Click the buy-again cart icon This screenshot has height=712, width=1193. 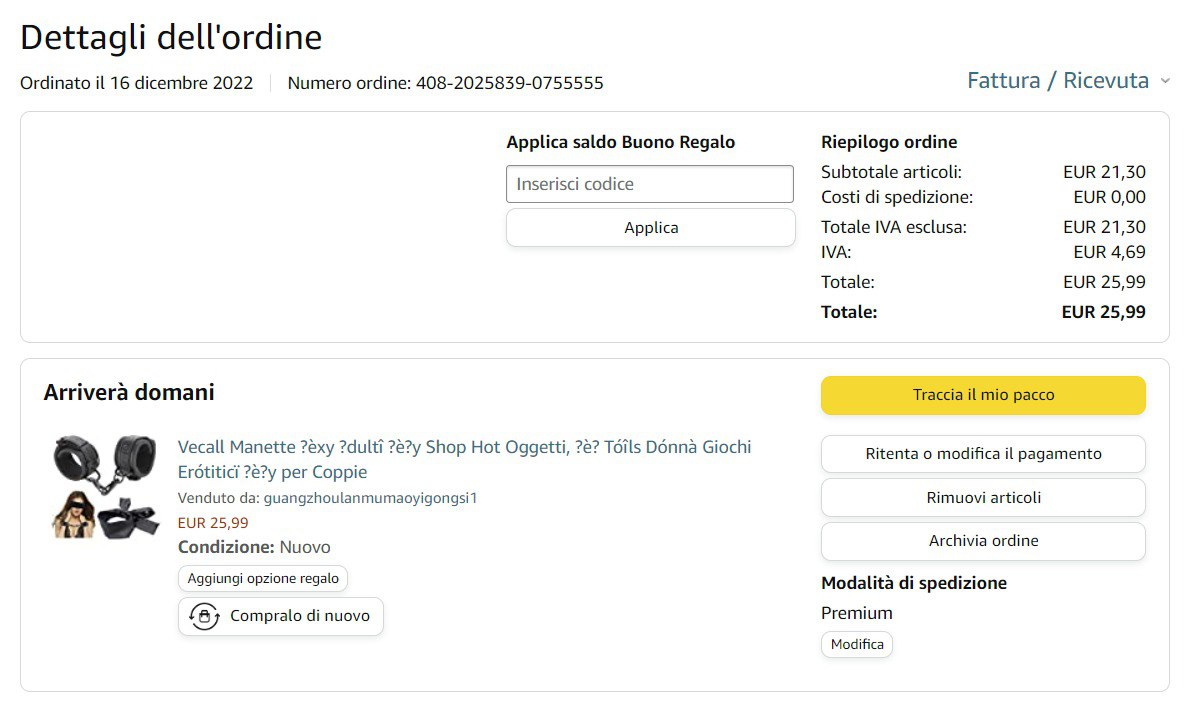204,616
